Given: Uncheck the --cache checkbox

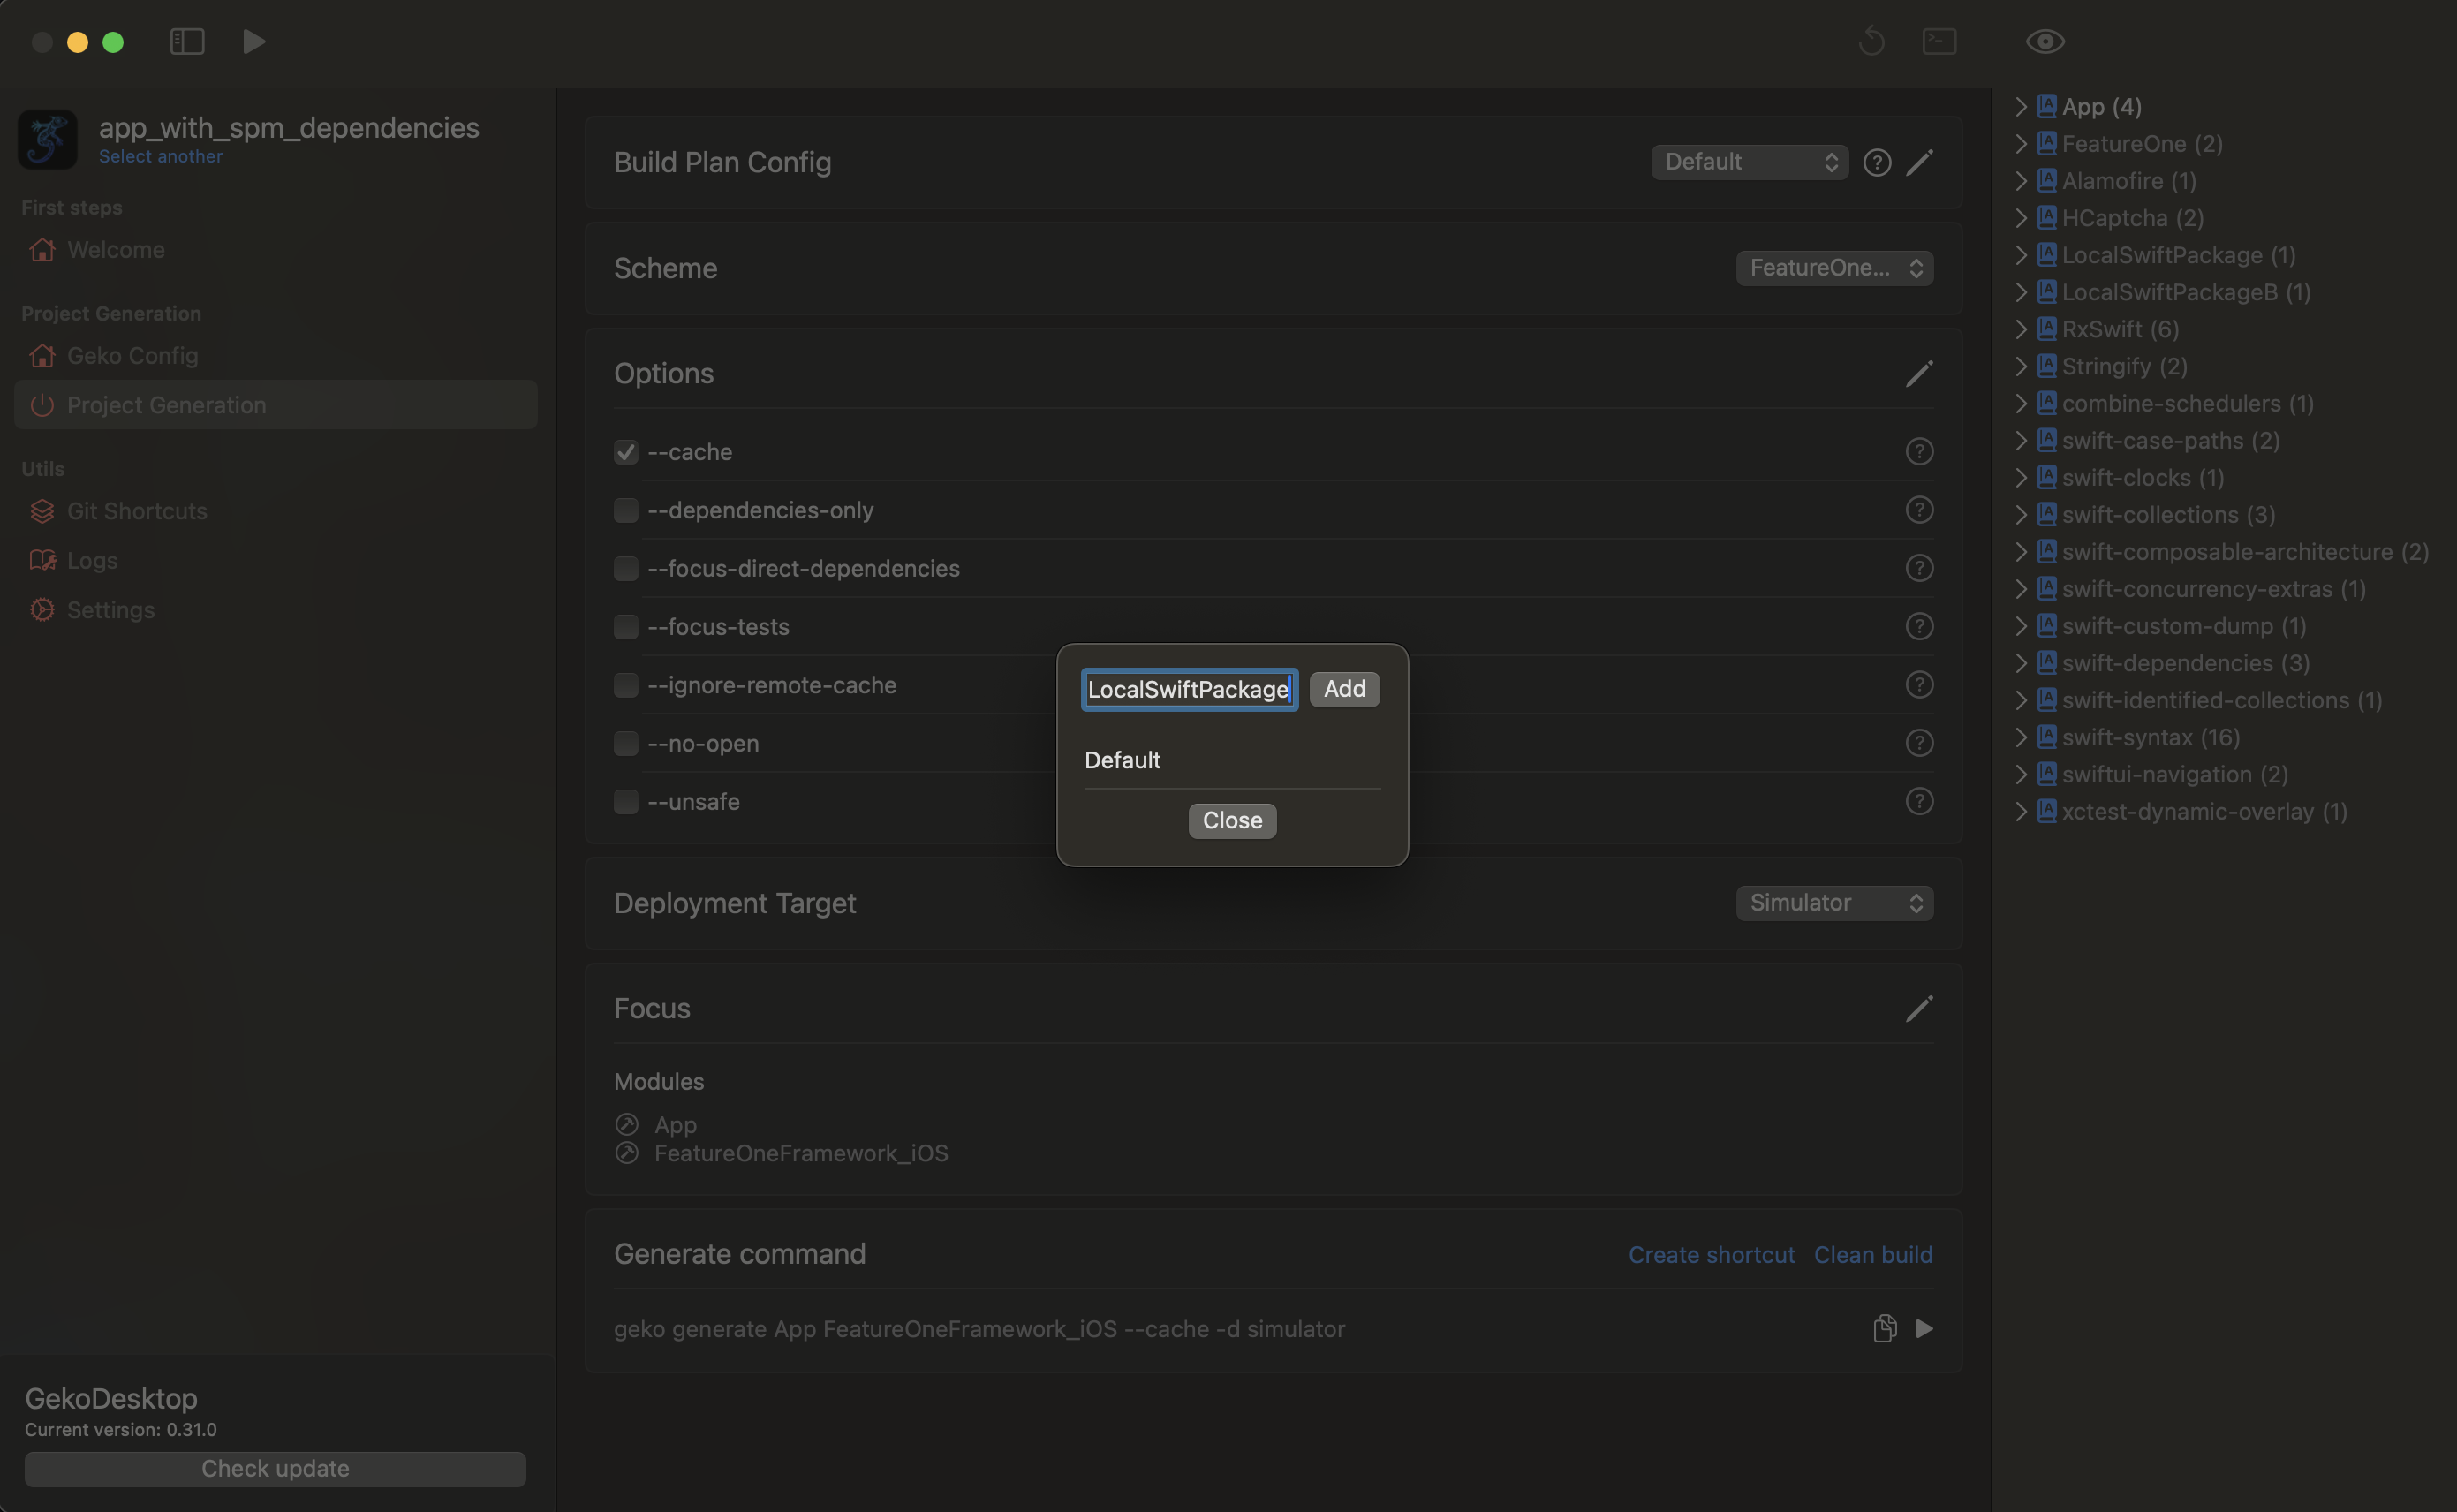Looking at the screenshot, I should tap(626, 452).
